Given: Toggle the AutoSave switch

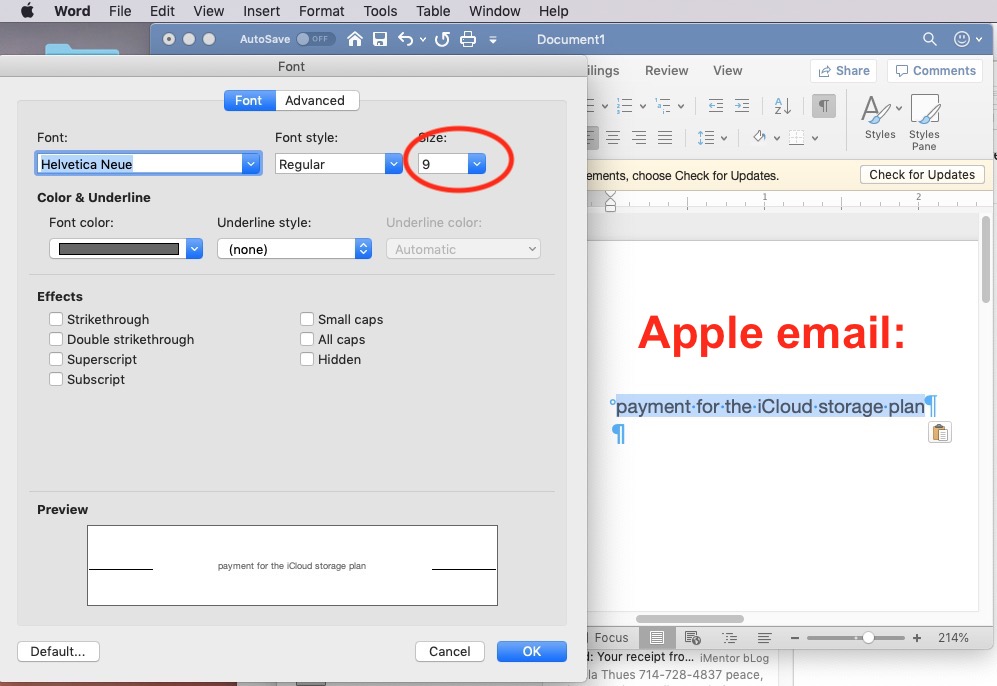Looking at the screenshot, I should point(315,39).
